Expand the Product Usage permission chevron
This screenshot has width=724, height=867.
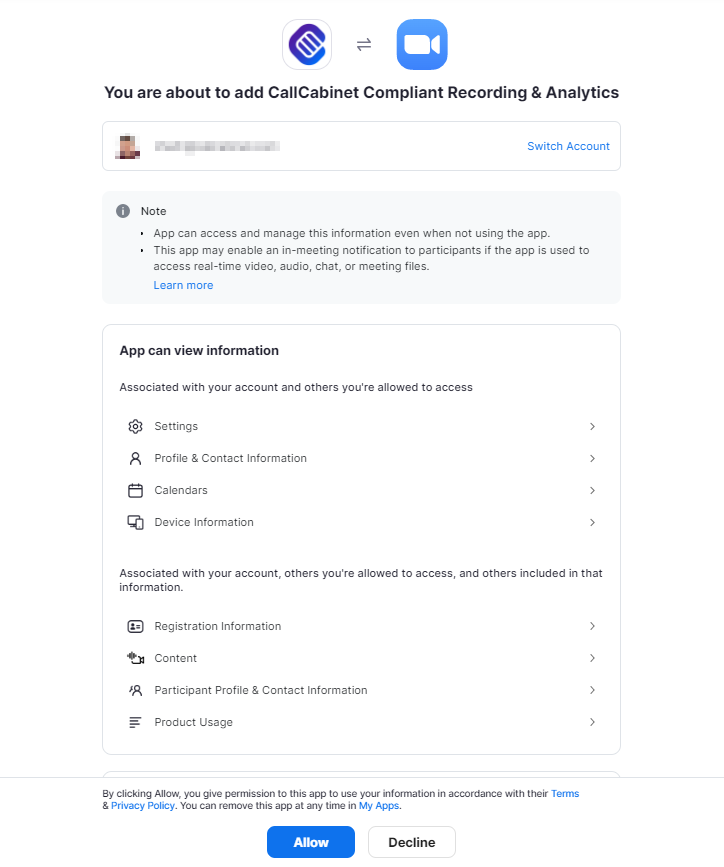592,722
